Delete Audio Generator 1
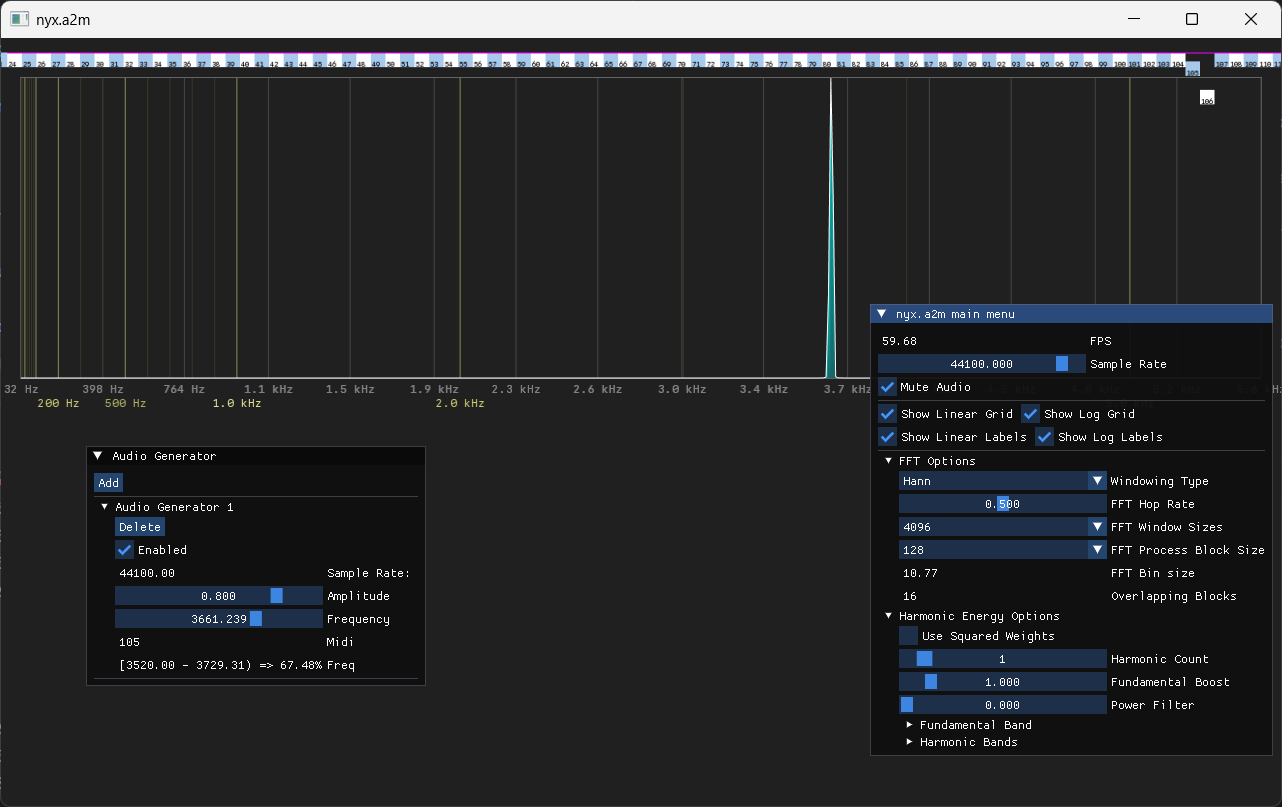The height and width of the screenshot is (807, 1282). click(139, 526)
